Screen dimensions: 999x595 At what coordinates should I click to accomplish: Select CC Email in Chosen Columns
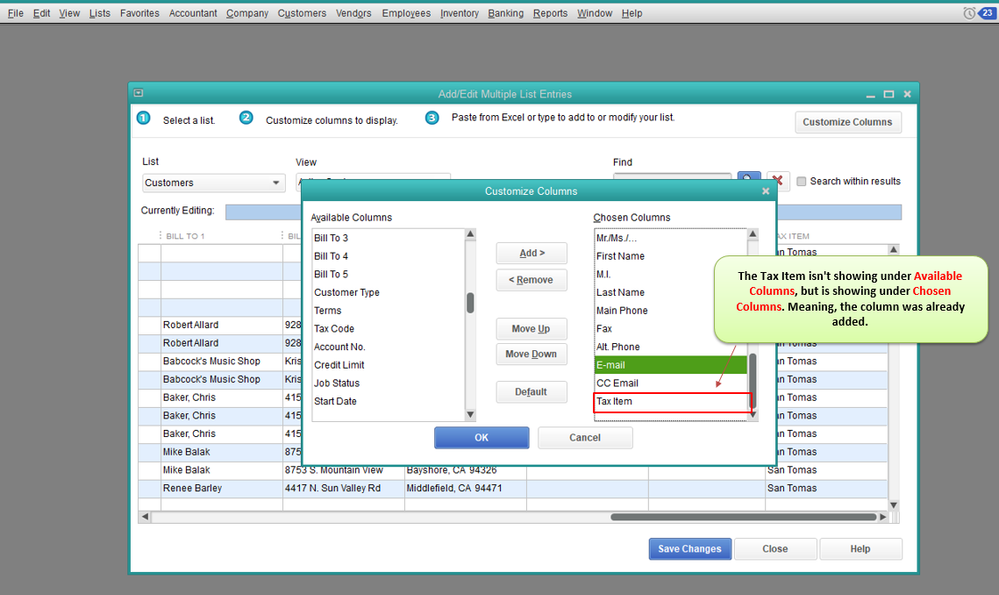(x=670, y=383)
